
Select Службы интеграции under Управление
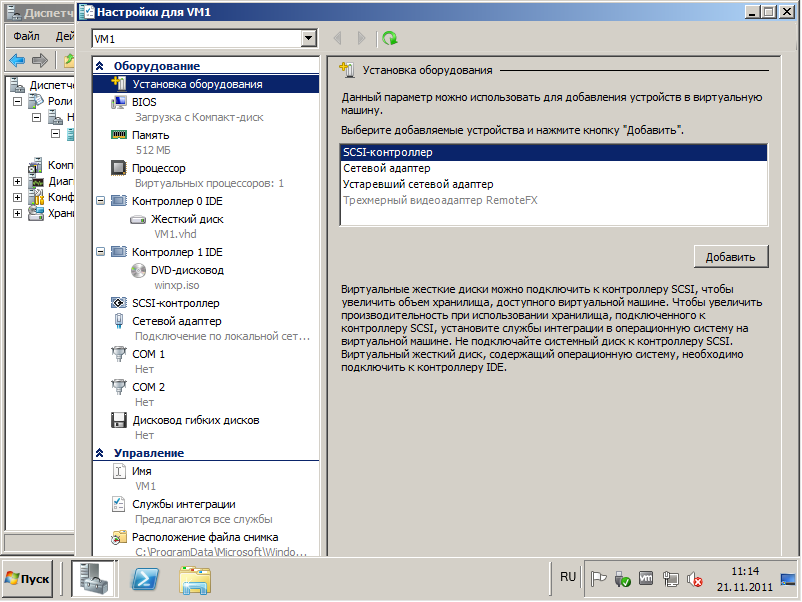click(184, 504)
